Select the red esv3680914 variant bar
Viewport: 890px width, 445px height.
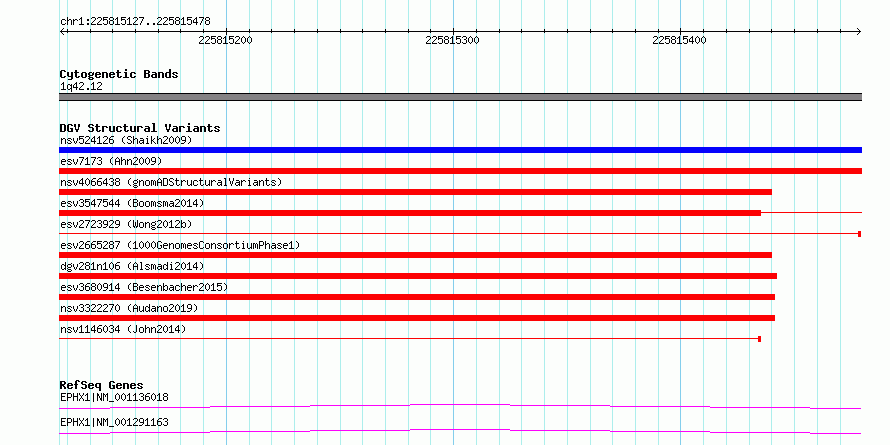(x=417, y=297)
